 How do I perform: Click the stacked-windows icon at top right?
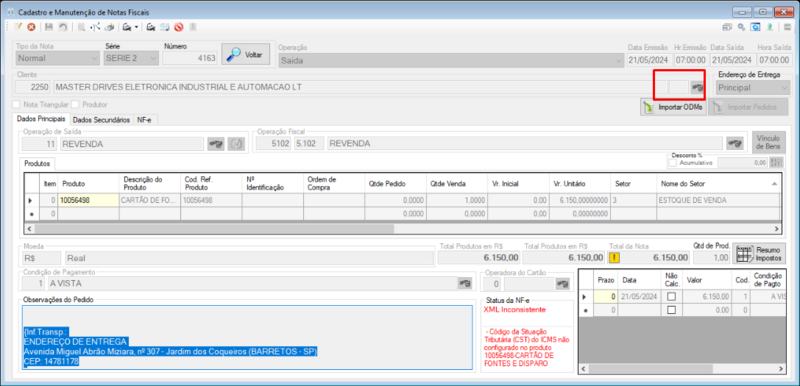click(x=727, y=27)
